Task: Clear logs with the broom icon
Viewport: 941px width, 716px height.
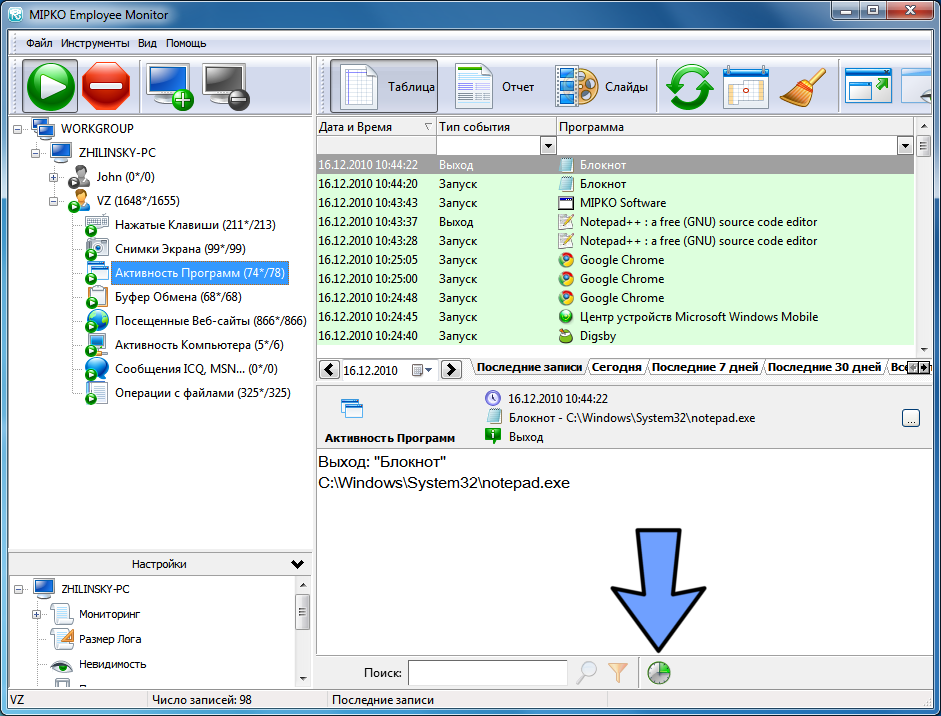Action: click(x=802, y=87)
